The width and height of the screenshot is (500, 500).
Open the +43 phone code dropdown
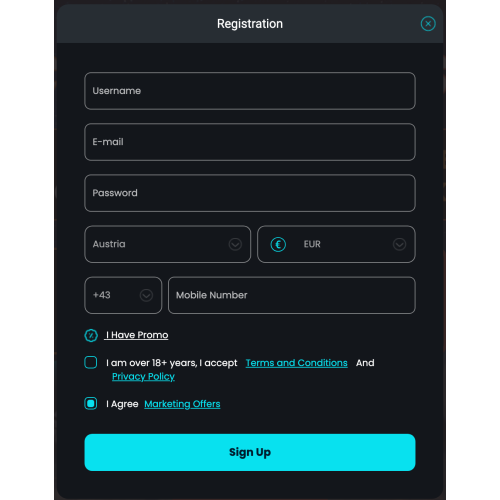coord(123,295)
